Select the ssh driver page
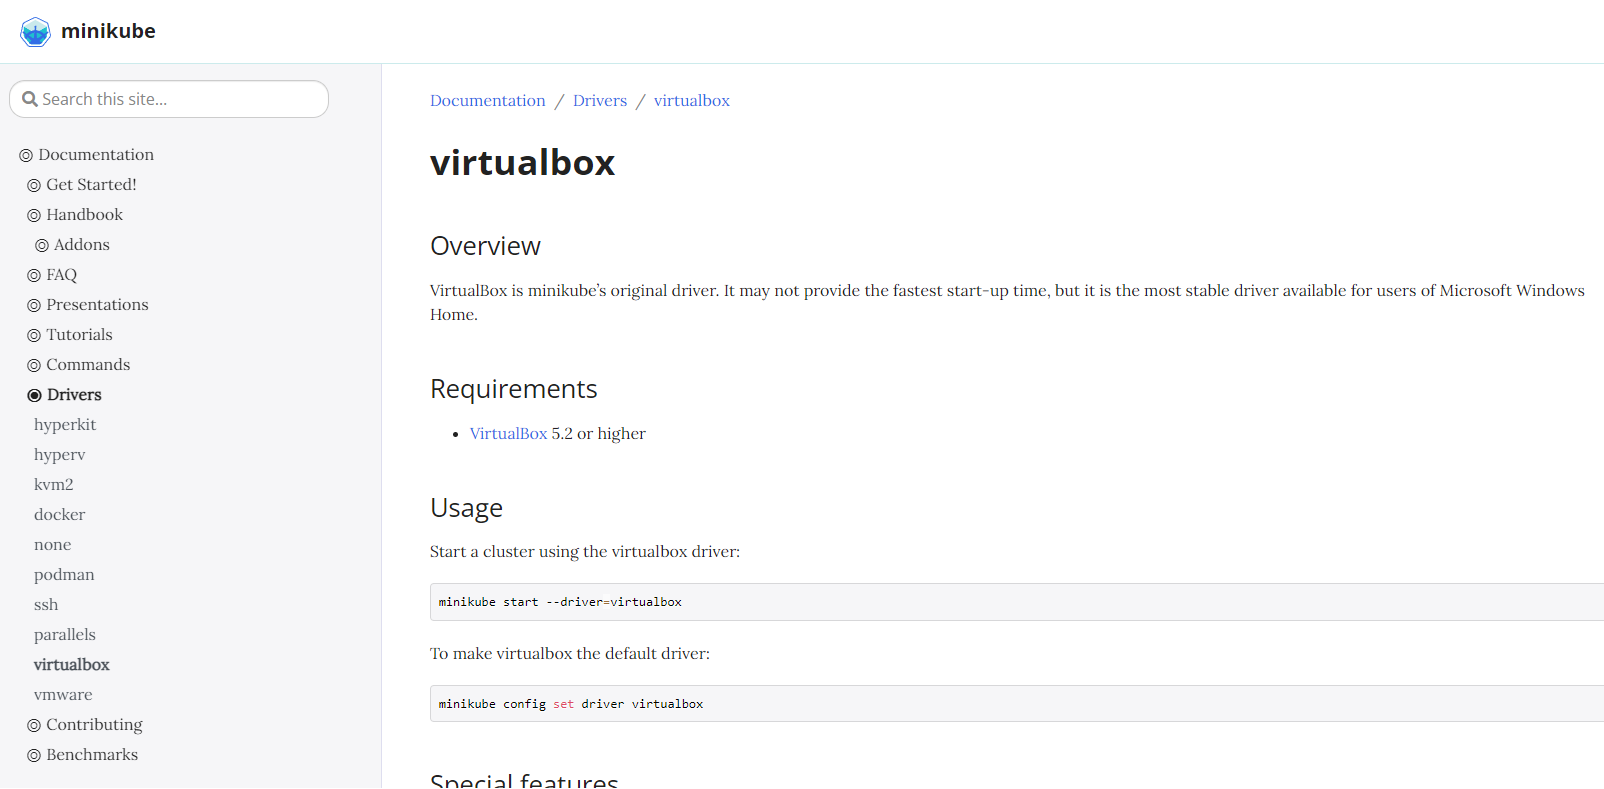Screen dimensions: 1604x789 (x=46, y=605)
